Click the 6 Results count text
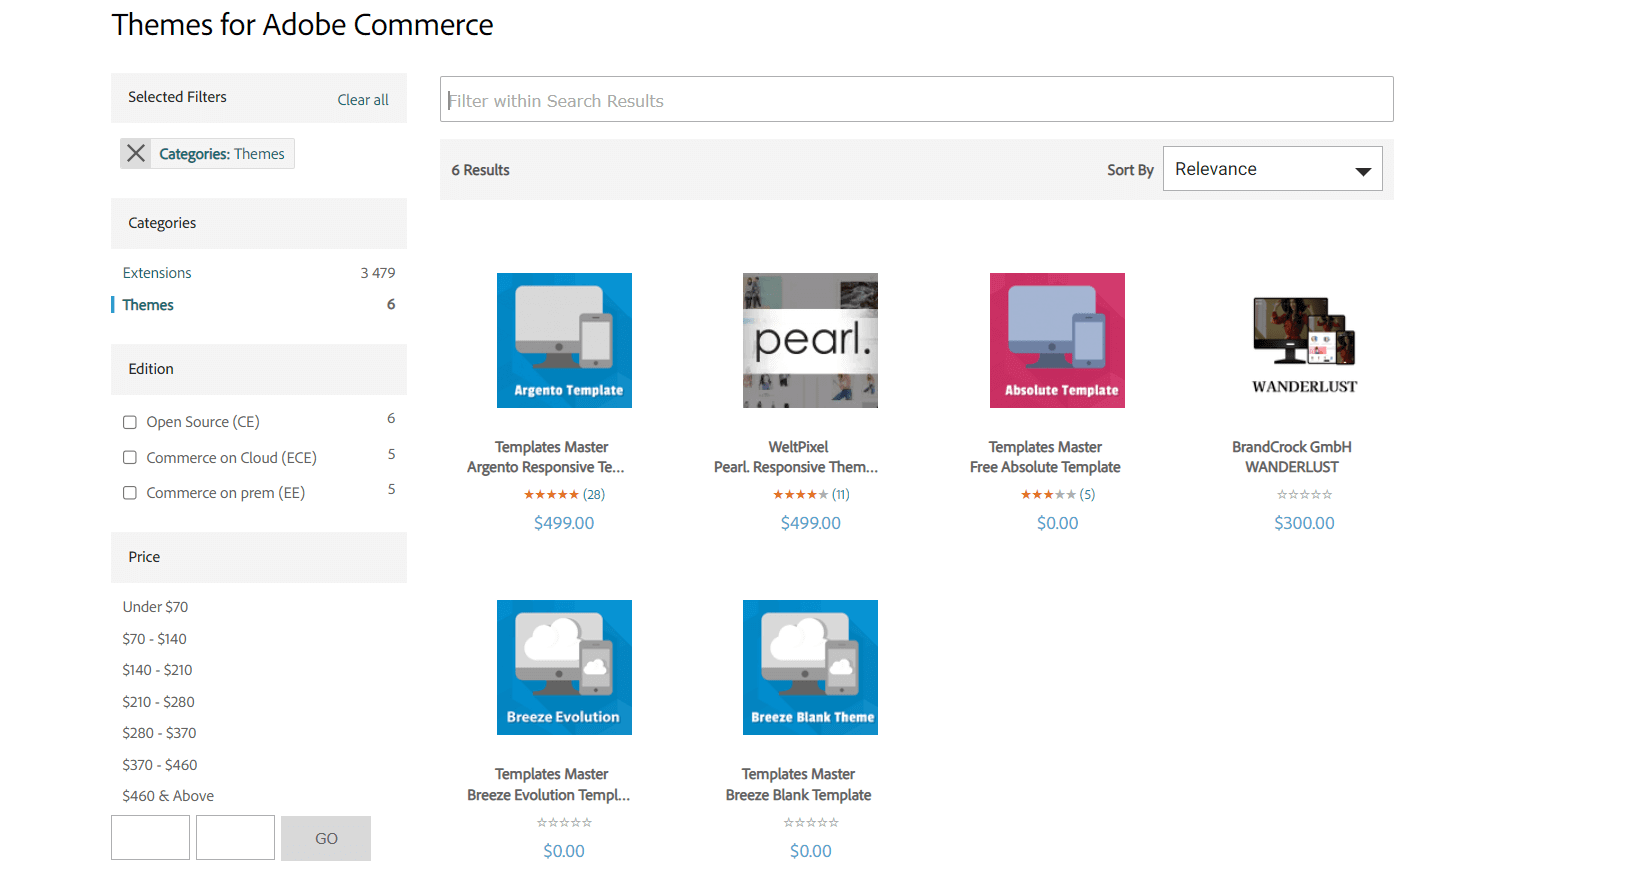Viewport: 1638px width, 872px height. click(x=480, y=170)
